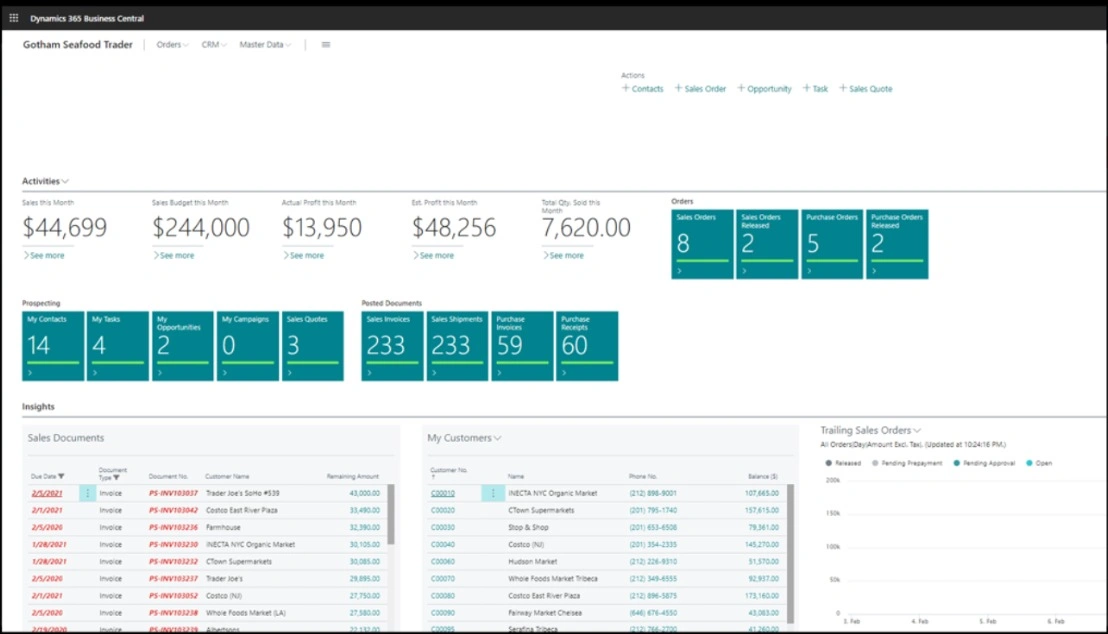Viewport: 1108px width, 634px height.
Task: Click See more under Total Qty. Sold
Action: (x=564, y=255)
